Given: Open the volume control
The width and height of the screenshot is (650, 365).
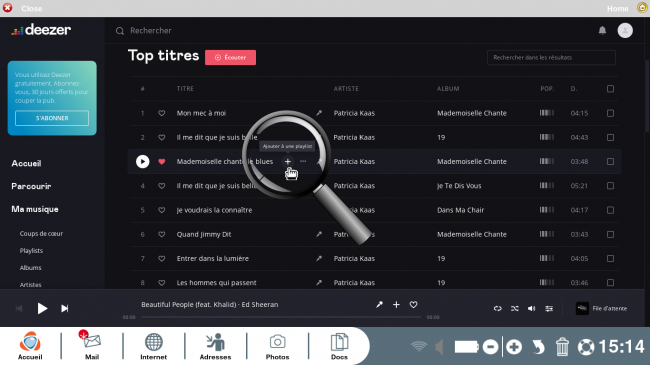Looking at the screenshot, I should (x=531, y=308).
